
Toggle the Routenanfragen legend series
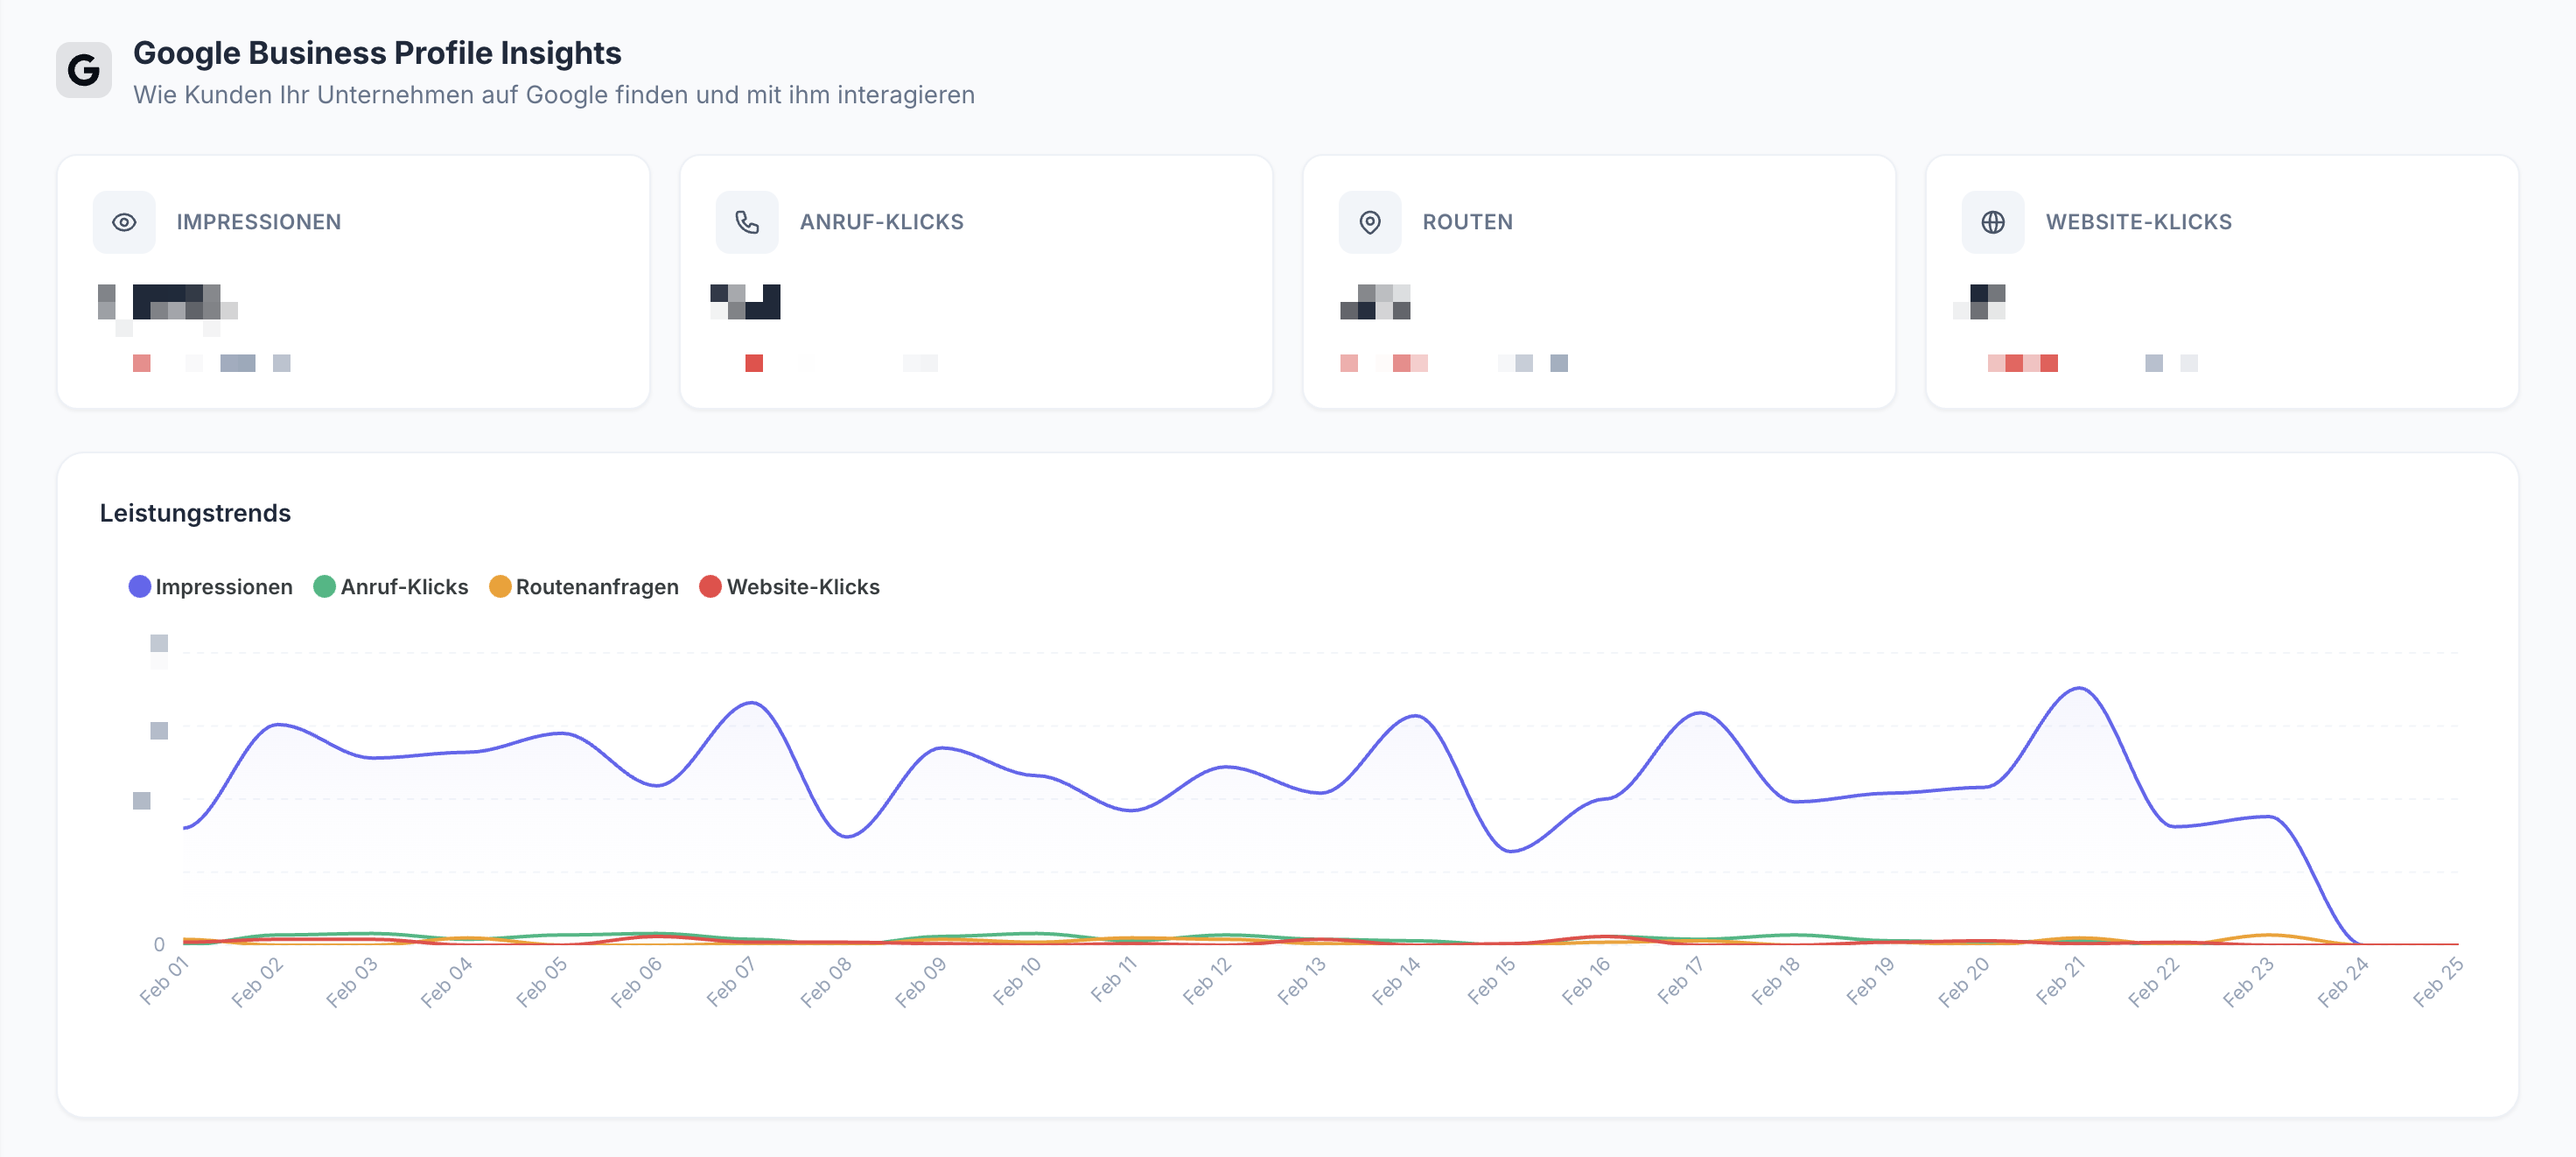(x=597, y=587)
